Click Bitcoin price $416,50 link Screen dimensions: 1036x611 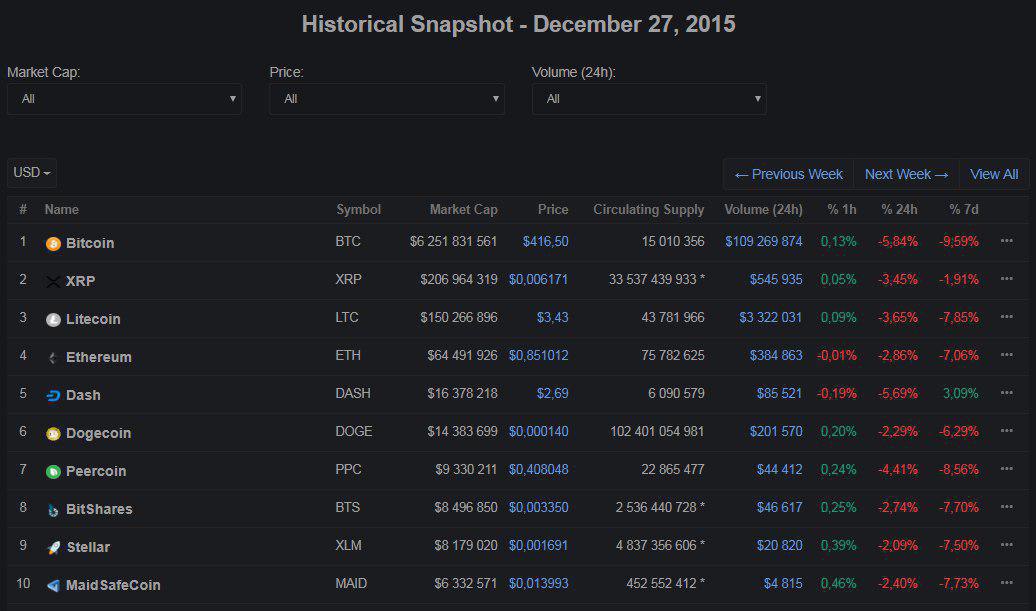click(545, 242)
